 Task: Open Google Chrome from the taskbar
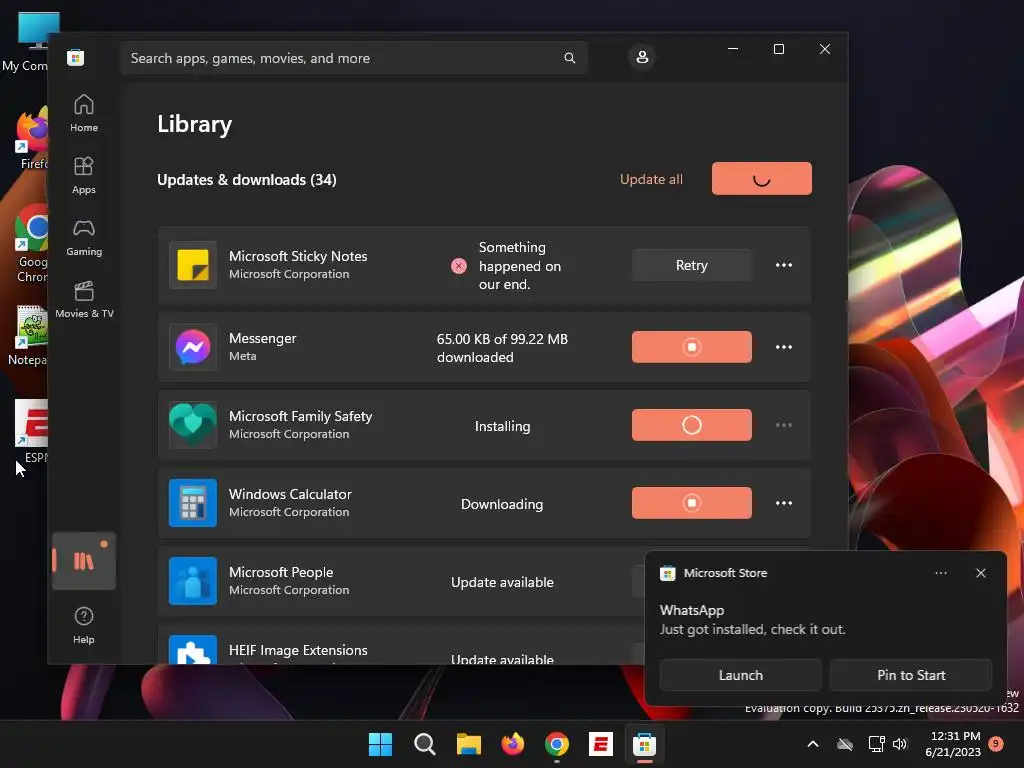point(556,744)
